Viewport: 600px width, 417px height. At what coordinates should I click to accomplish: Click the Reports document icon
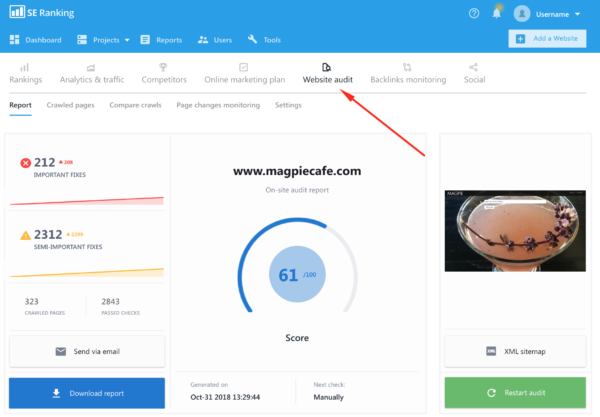[145, 40]
